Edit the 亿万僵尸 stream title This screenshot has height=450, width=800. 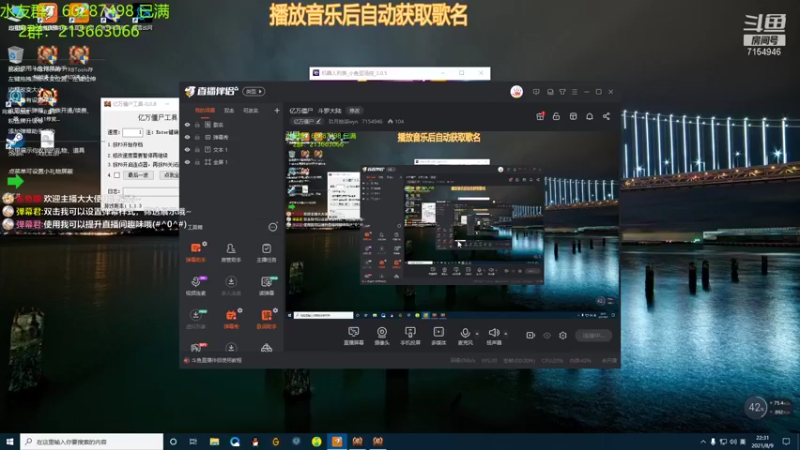click(x=307, y=121)
